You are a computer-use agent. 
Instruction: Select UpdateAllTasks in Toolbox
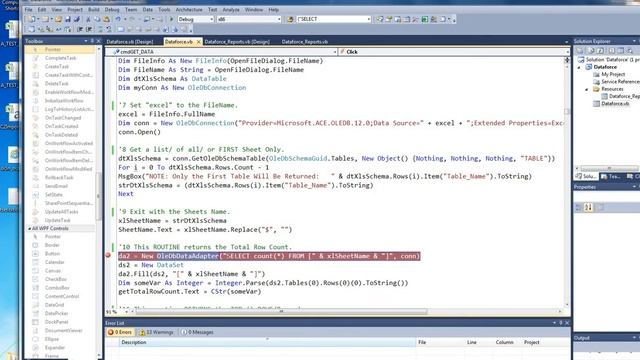[x=61, y=211]
